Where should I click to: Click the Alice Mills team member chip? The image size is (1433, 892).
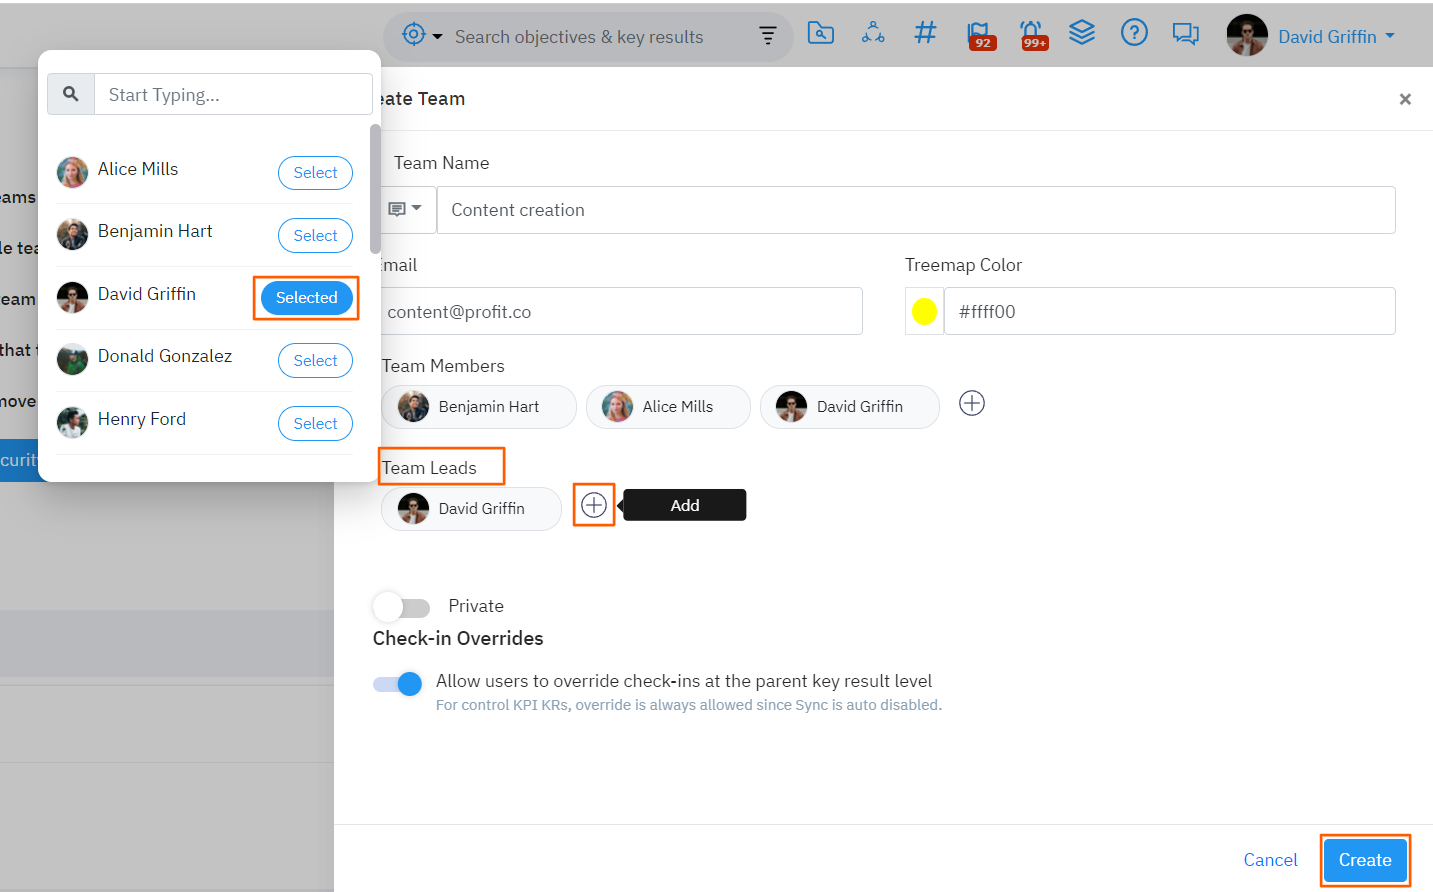[x=668, y=407]
